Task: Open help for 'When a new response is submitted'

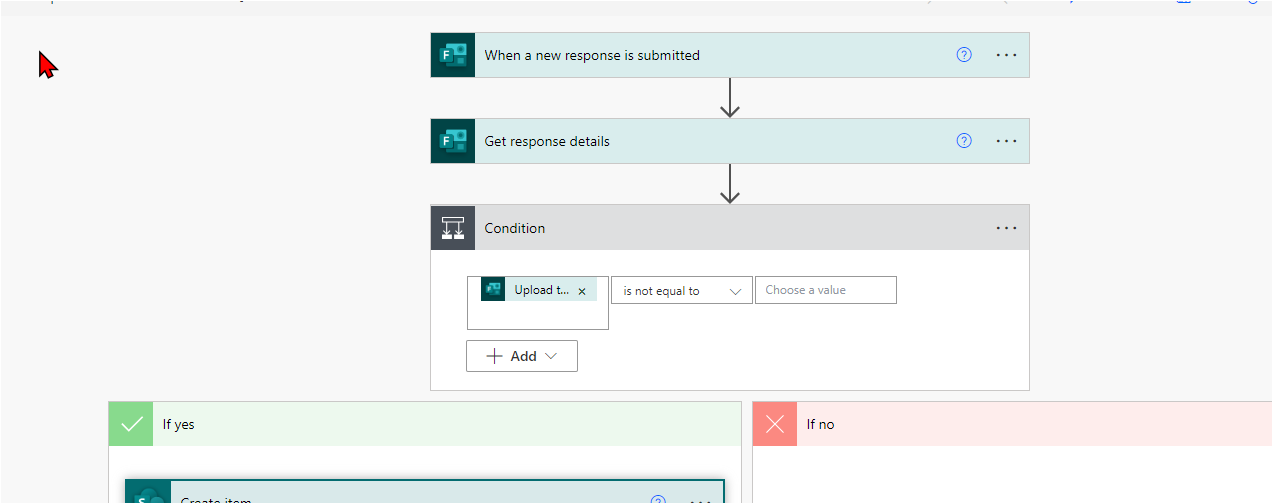Action: [964, 55]
